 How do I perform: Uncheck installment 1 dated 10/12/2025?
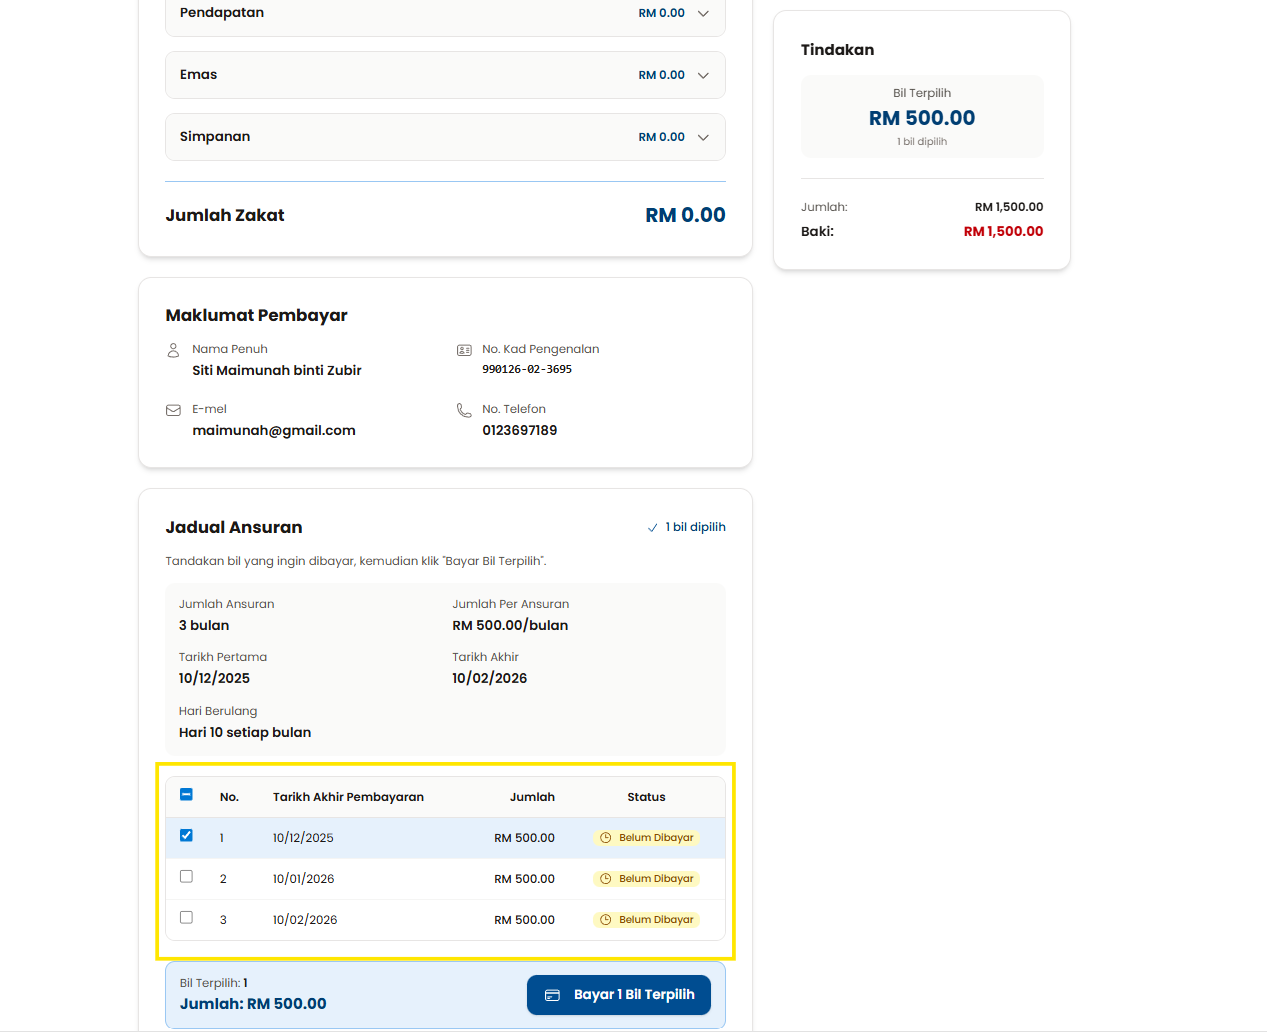pos(186,835)
